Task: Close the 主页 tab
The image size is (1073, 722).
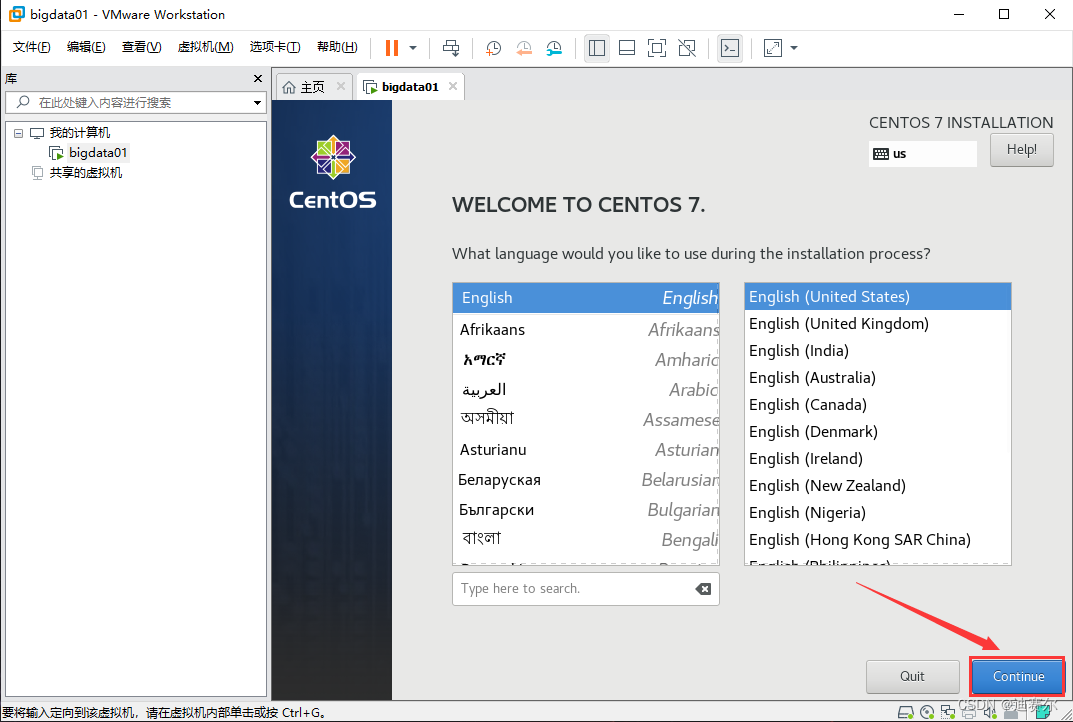Action: [x=341, y=86]
